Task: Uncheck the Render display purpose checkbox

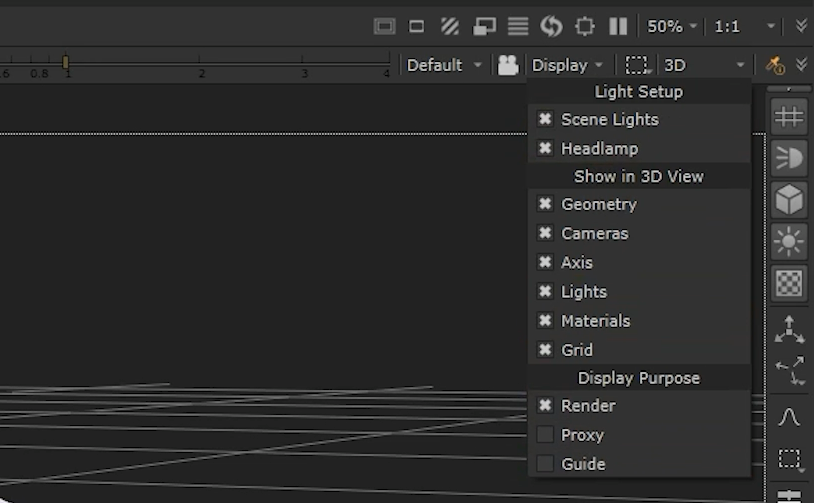Action: (545, 405)
